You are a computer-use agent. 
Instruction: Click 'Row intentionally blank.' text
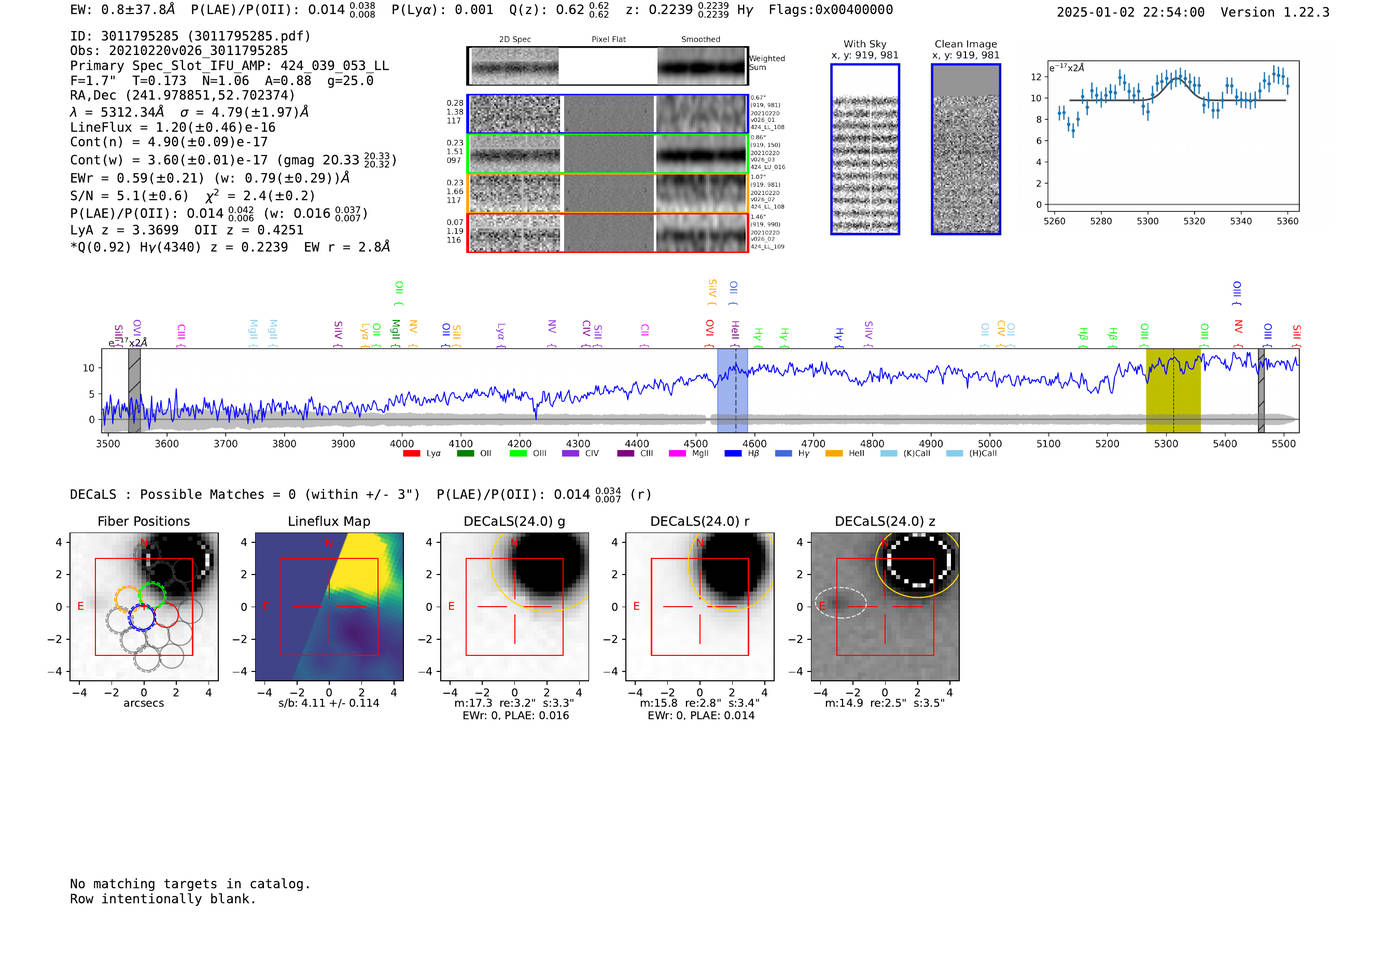(163, 899)
